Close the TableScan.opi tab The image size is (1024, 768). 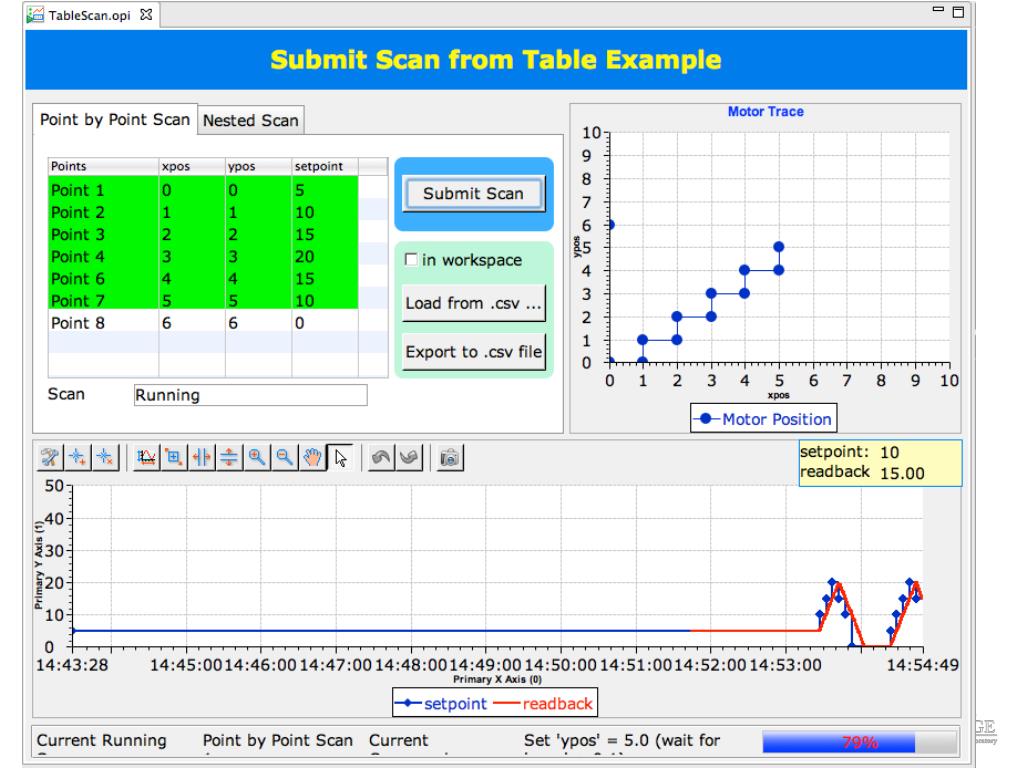point(146,14)
